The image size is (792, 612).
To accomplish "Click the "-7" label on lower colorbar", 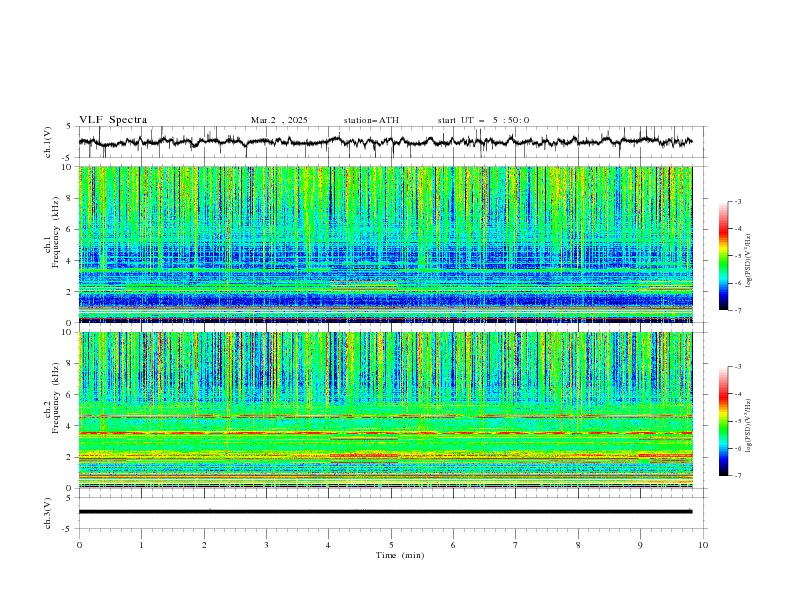I will point(737,475).
